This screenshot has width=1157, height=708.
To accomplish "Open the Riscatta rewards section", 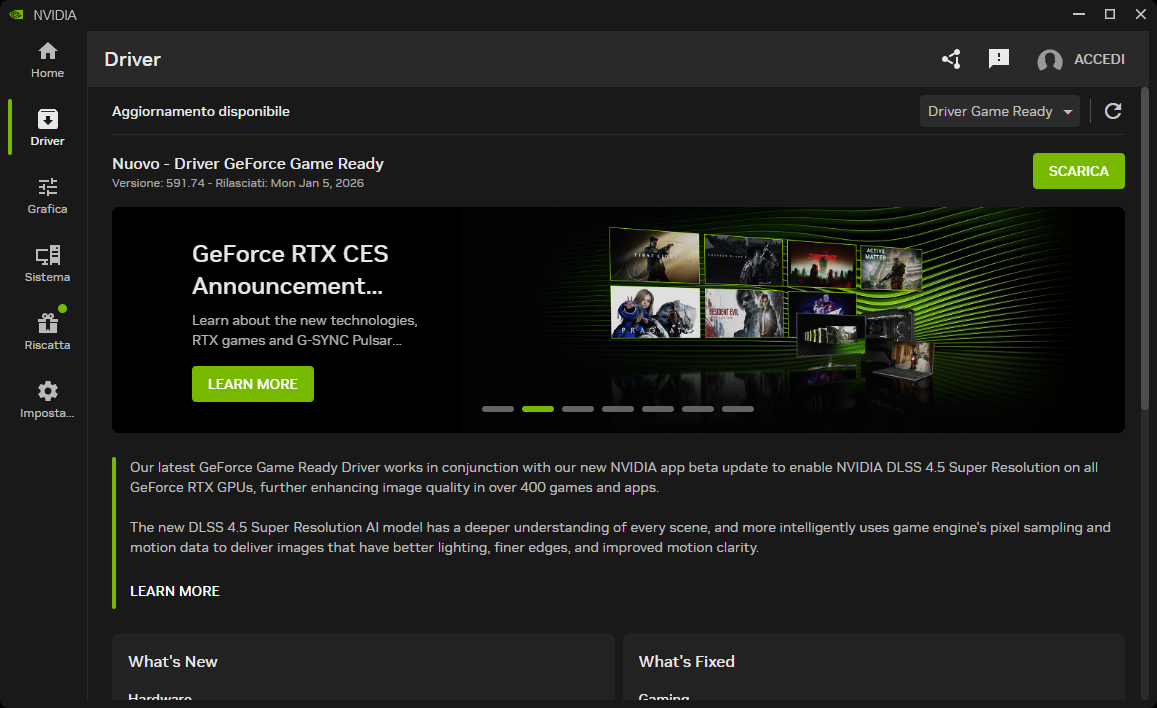I will [46, 330].
